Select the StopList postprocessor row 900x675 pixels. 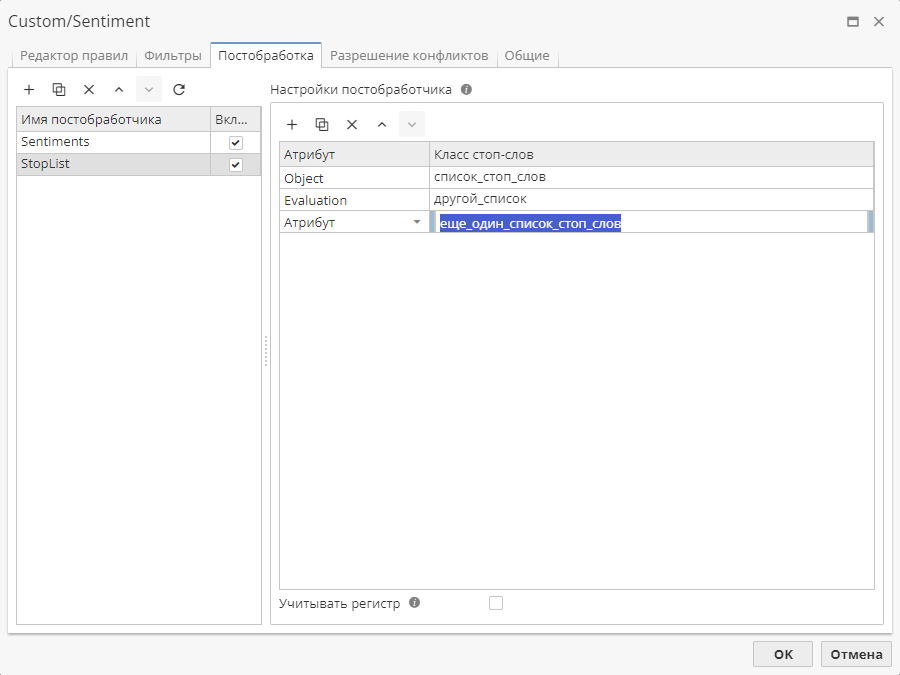pos(138,164)
